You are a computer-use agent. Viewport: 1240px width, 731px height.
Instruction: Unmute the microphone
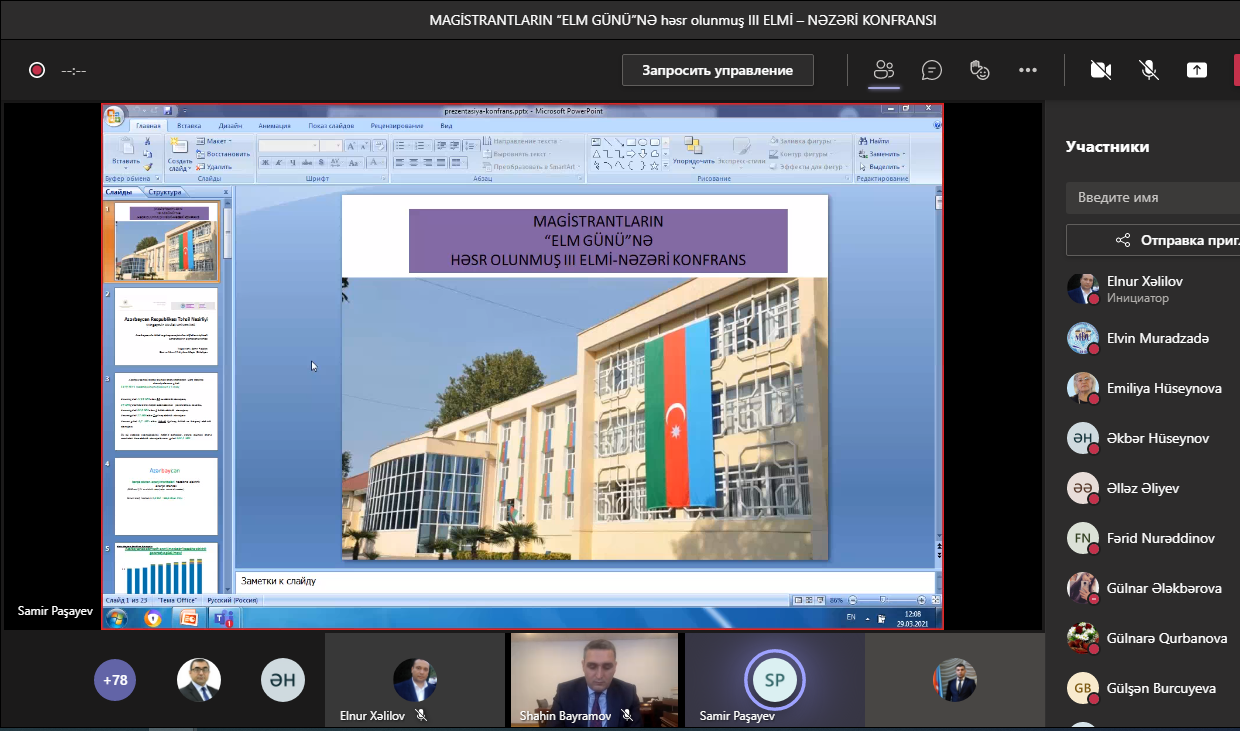tap(1149, 70)
